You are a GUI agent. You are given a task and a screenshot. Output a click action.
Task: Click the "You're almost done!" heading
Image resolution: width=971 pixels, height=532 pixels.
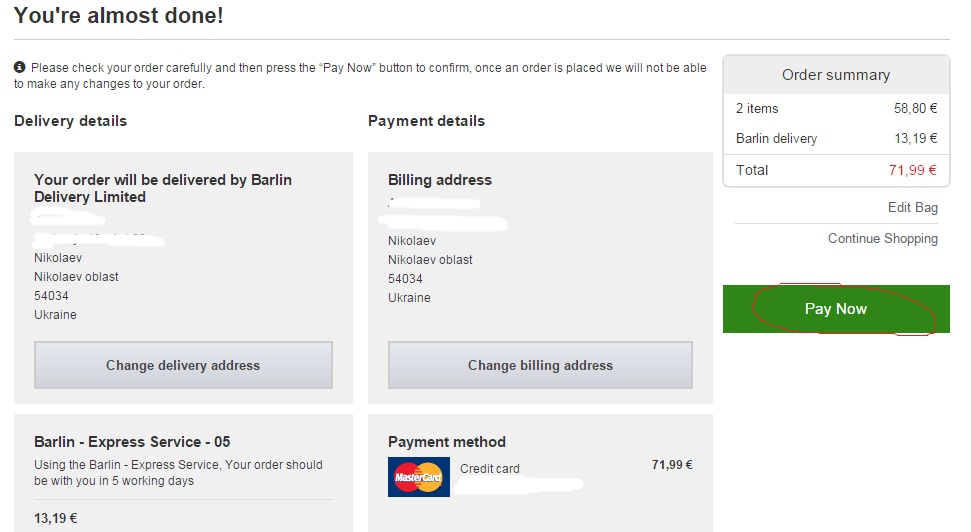click(x=119, y=16)
